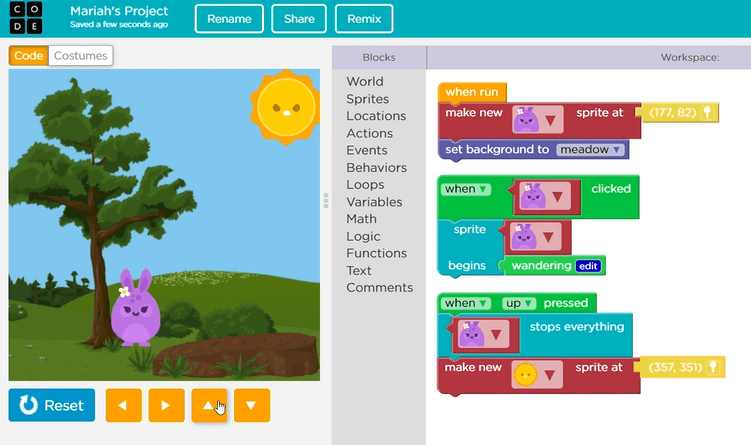
Task: Click the purple bunny sprite on stage
Action: 137,308
